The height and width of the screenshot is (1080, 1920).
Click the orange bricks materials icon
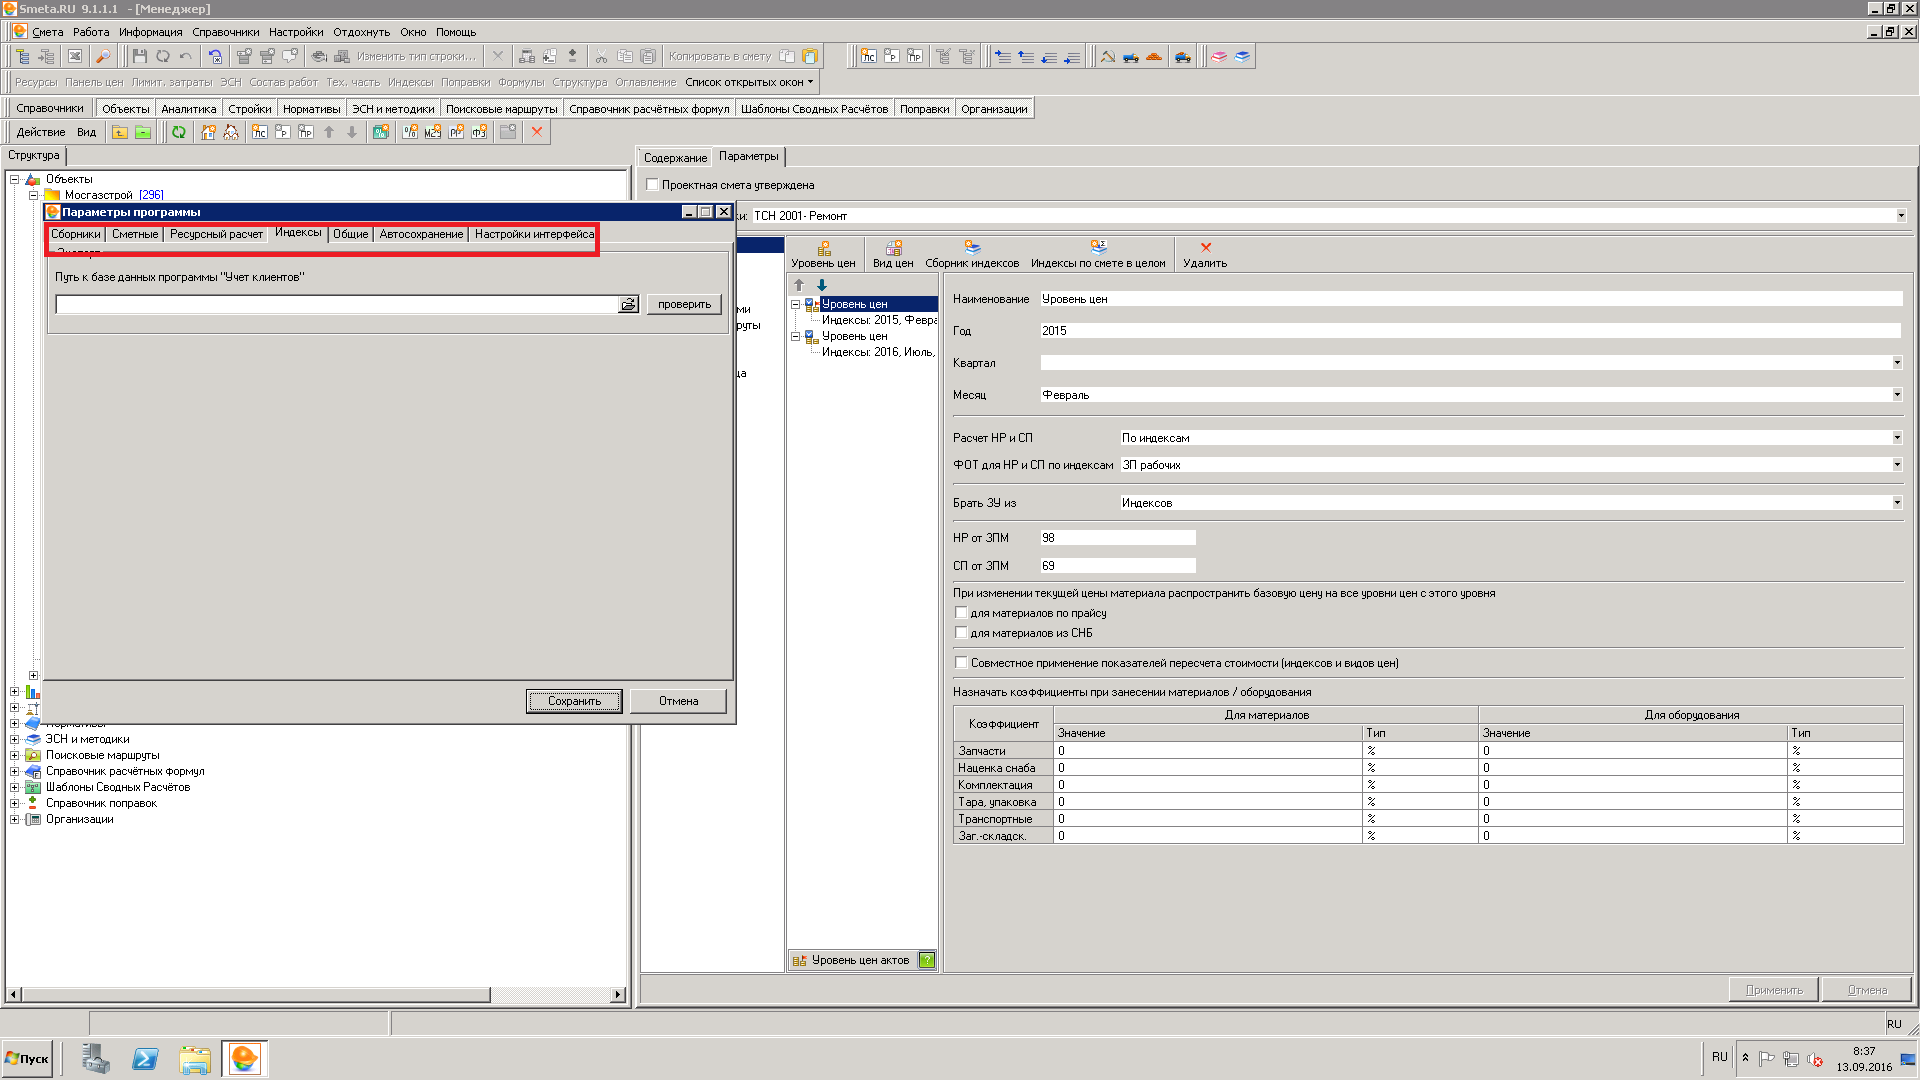click(1153, 57)
